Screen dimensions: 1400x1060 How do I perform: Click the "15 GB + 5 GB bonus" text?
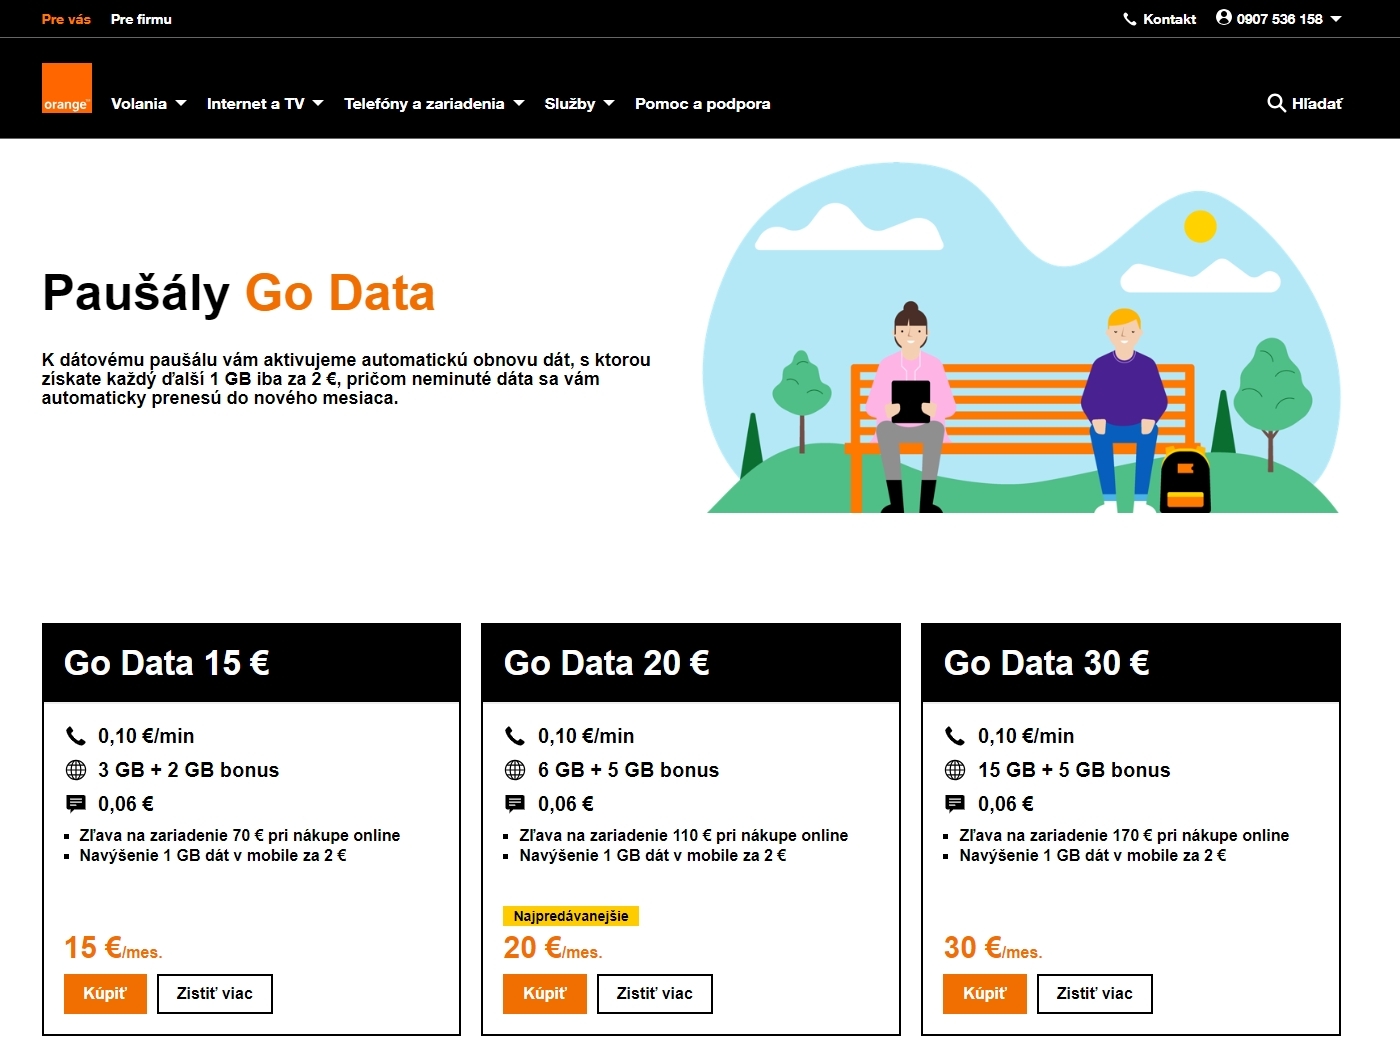(x=1074, y=770)
